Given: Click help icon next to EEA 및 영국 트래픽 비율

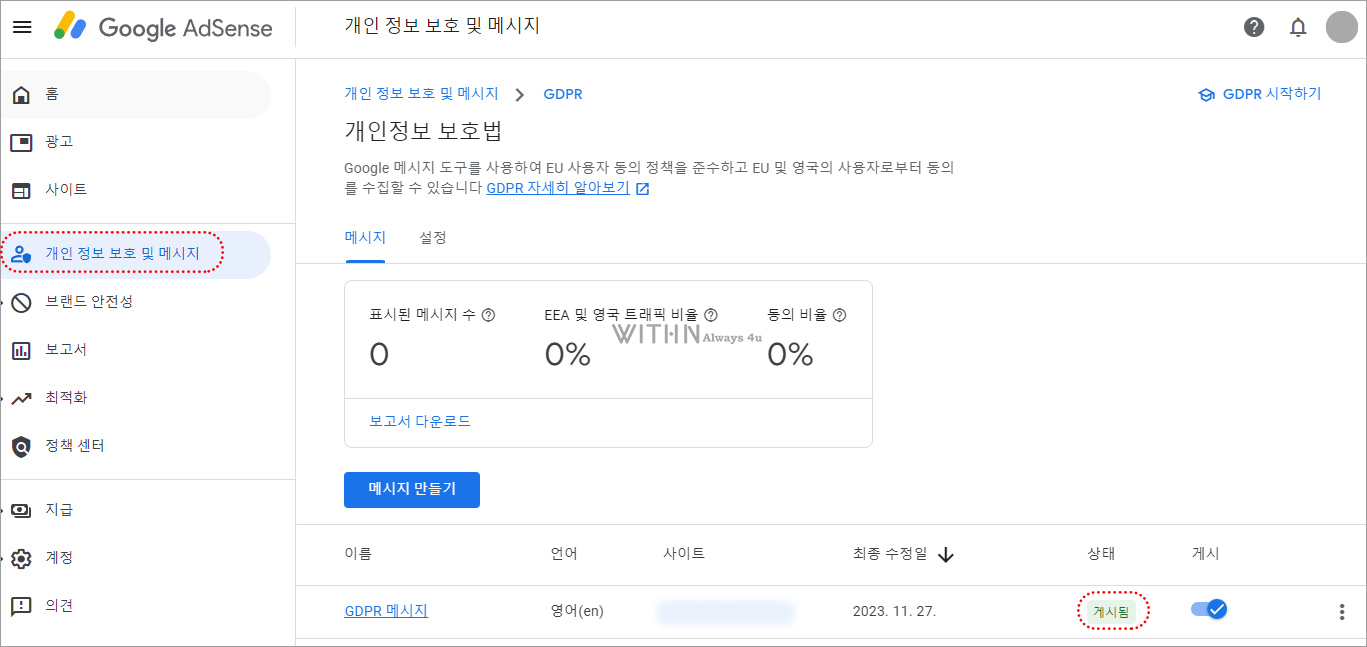Looking at the screenshot, I should (x=711, y=315).
